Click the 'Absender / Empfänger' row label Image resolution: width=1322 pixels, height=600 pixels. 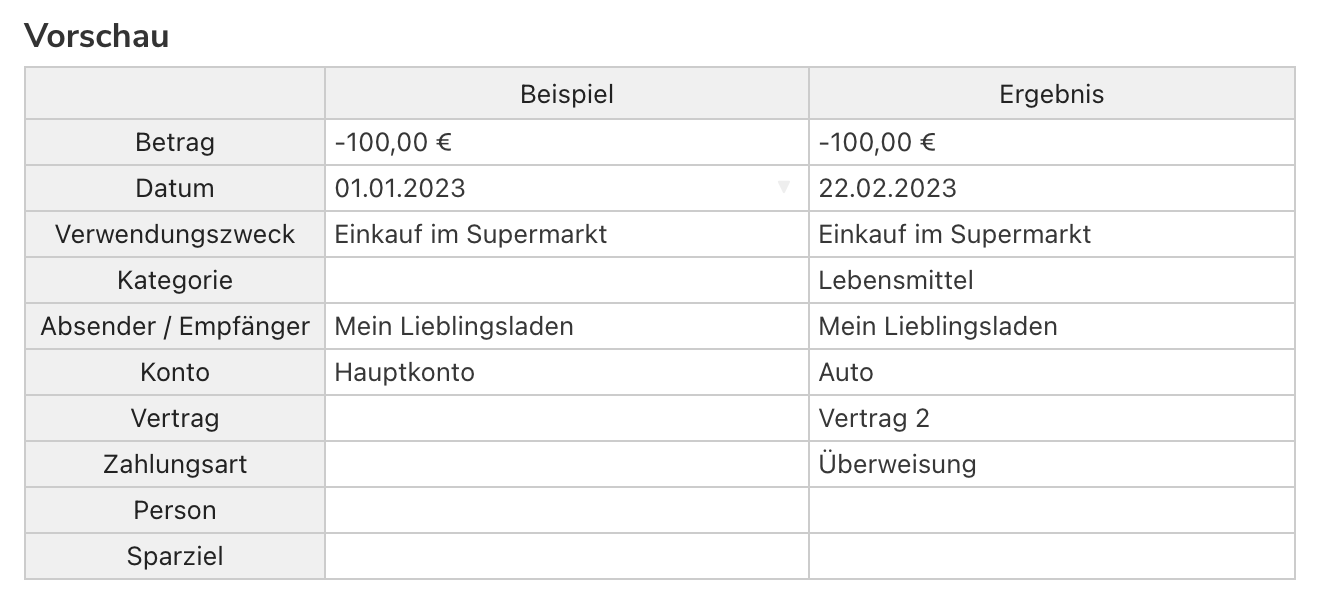(175, 326)
